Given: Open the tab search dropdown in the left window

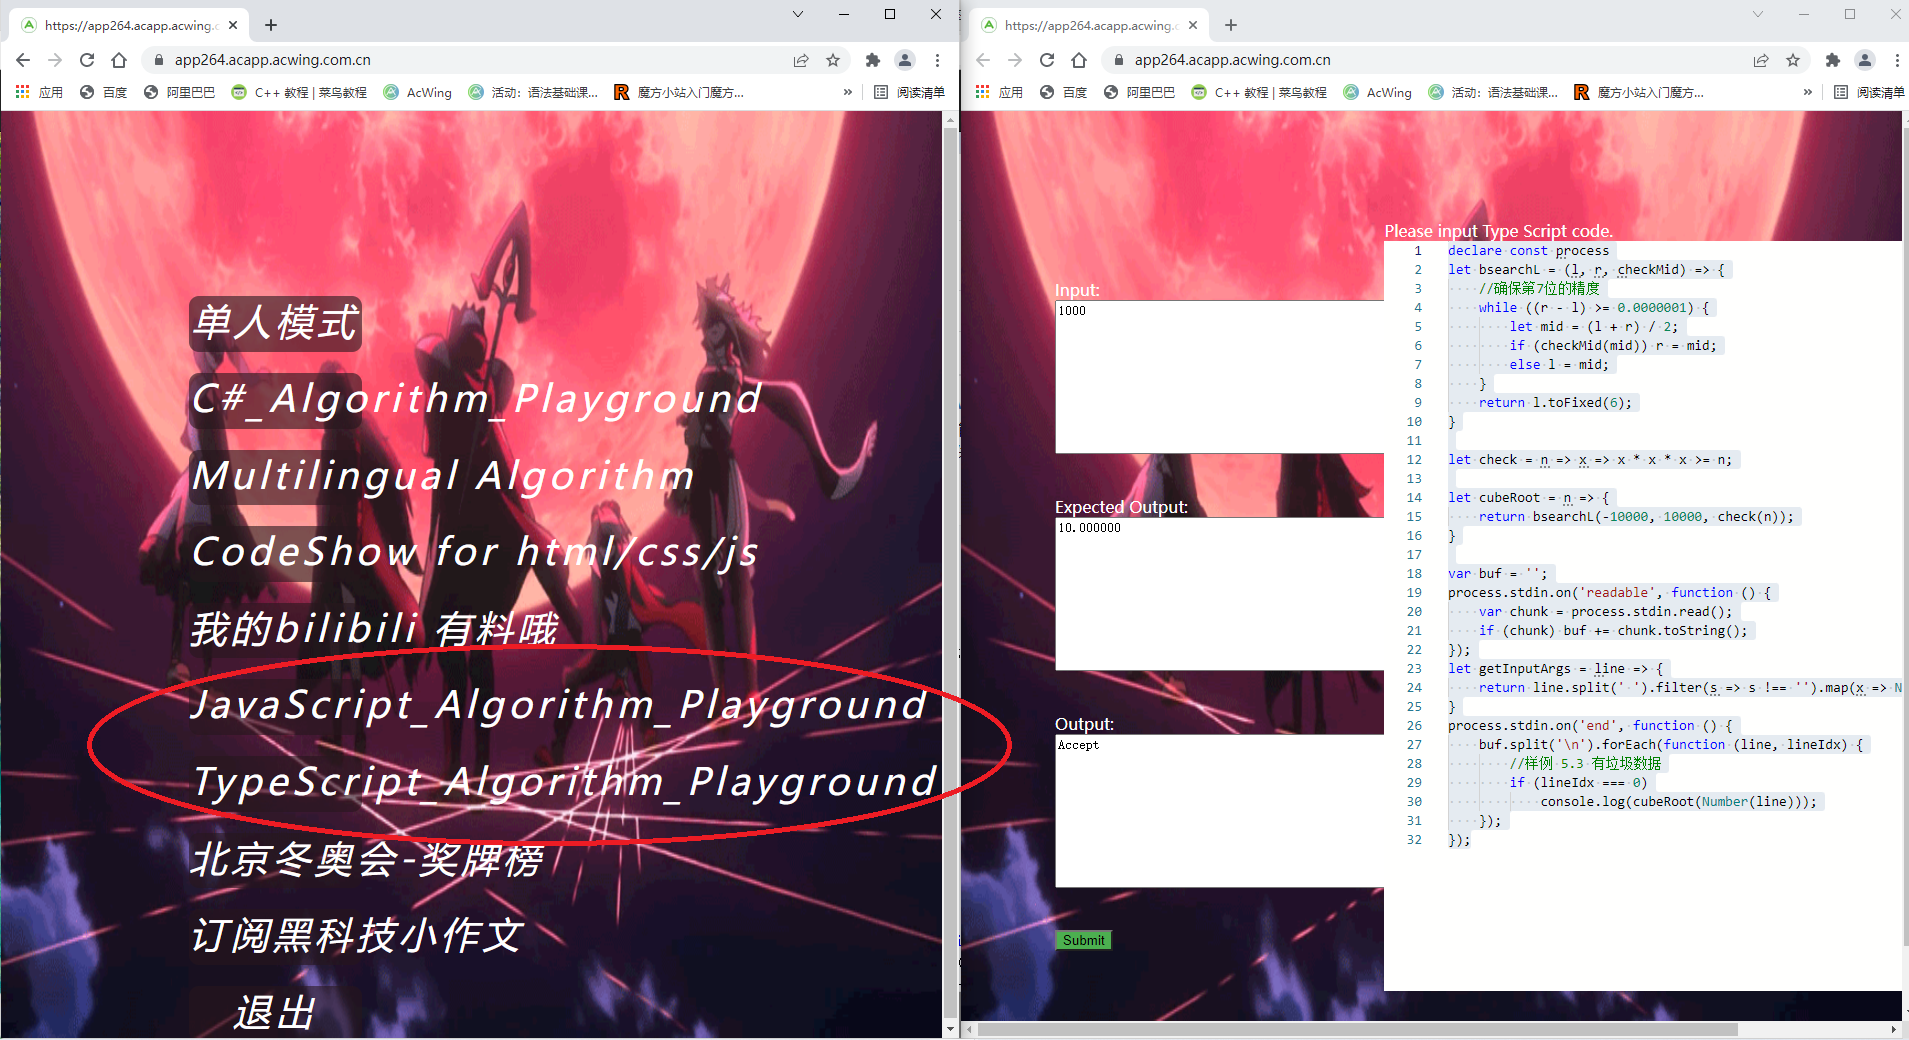Looking at the screenshot, I should coord(797,14).
